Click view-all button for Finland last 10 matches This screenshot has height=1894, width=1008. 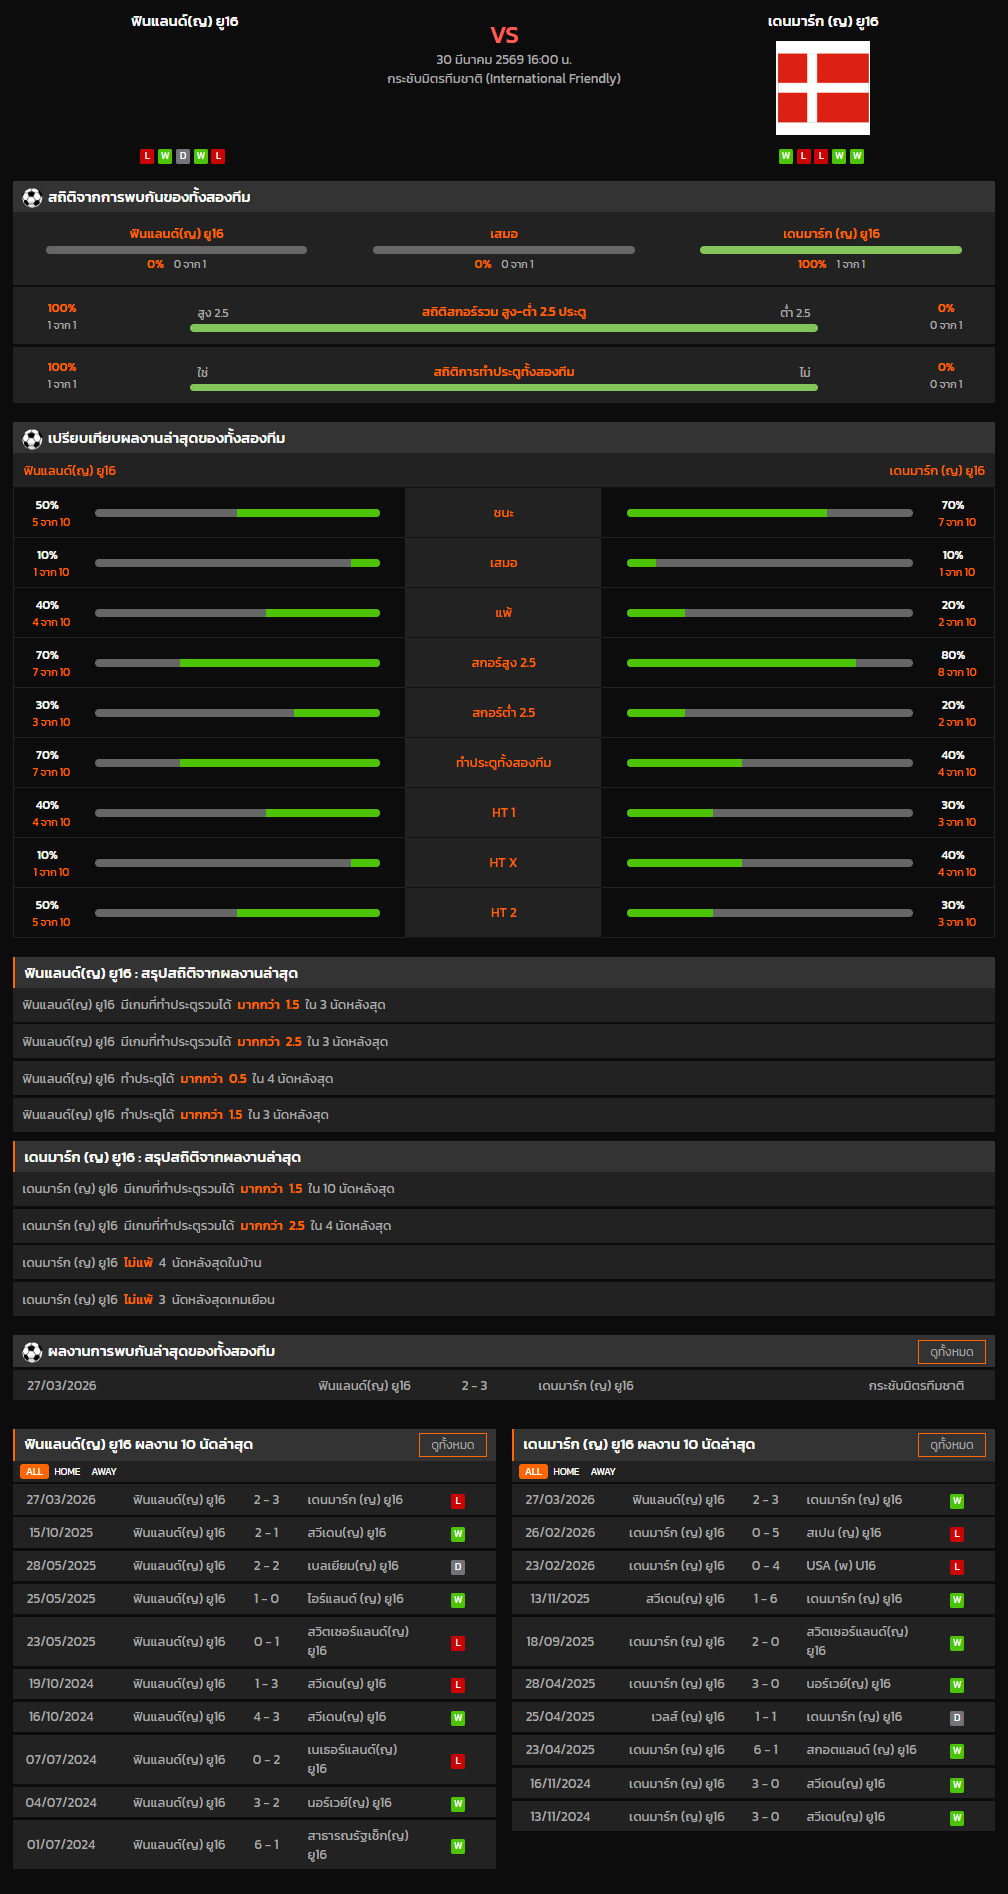click(x=452, y=1445)
